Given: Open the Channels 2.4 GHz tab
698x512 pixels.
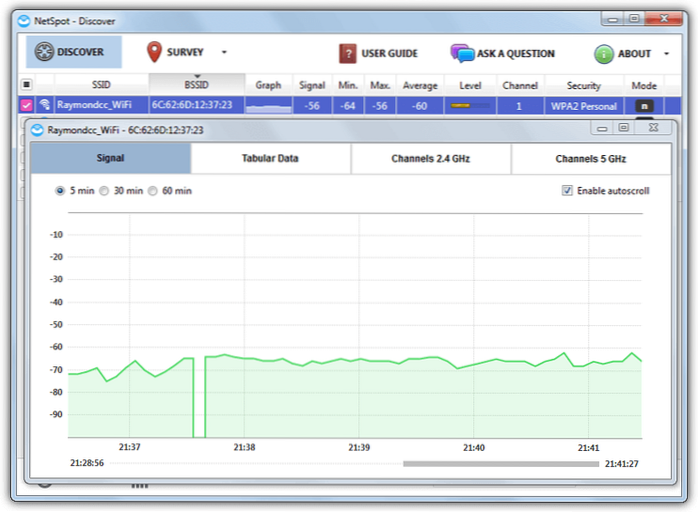Looking at the screenshot, I should pyautogui.click(x=430, y=158).
